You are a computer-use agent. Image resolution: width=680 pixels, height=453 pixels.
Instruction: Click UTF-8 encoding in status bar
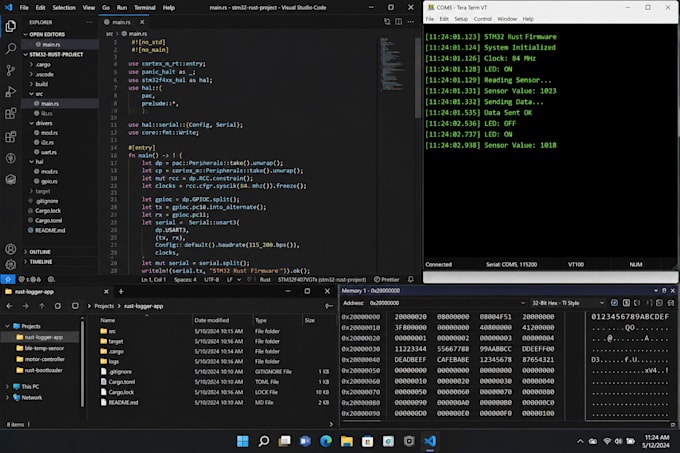click(x=212, y=280)
